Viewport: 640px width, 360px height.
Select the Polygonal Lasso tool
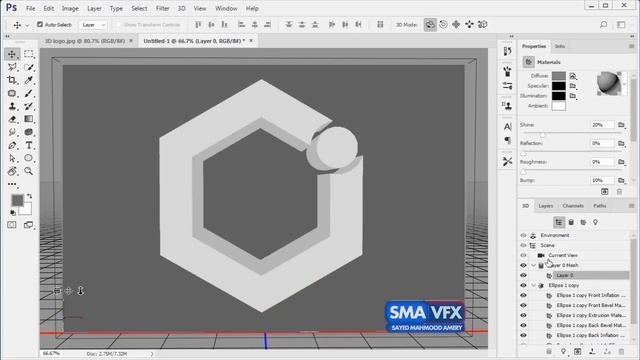[12, 67]
